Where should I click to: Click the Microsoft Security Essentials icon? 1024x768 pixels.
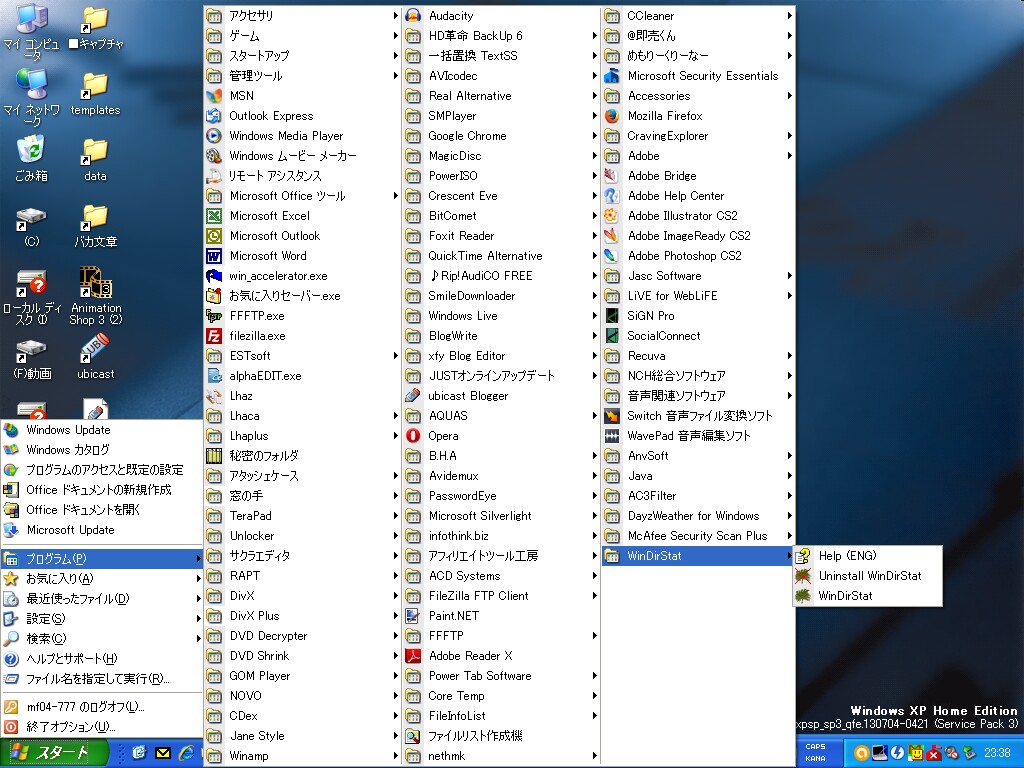pos(611,76)
